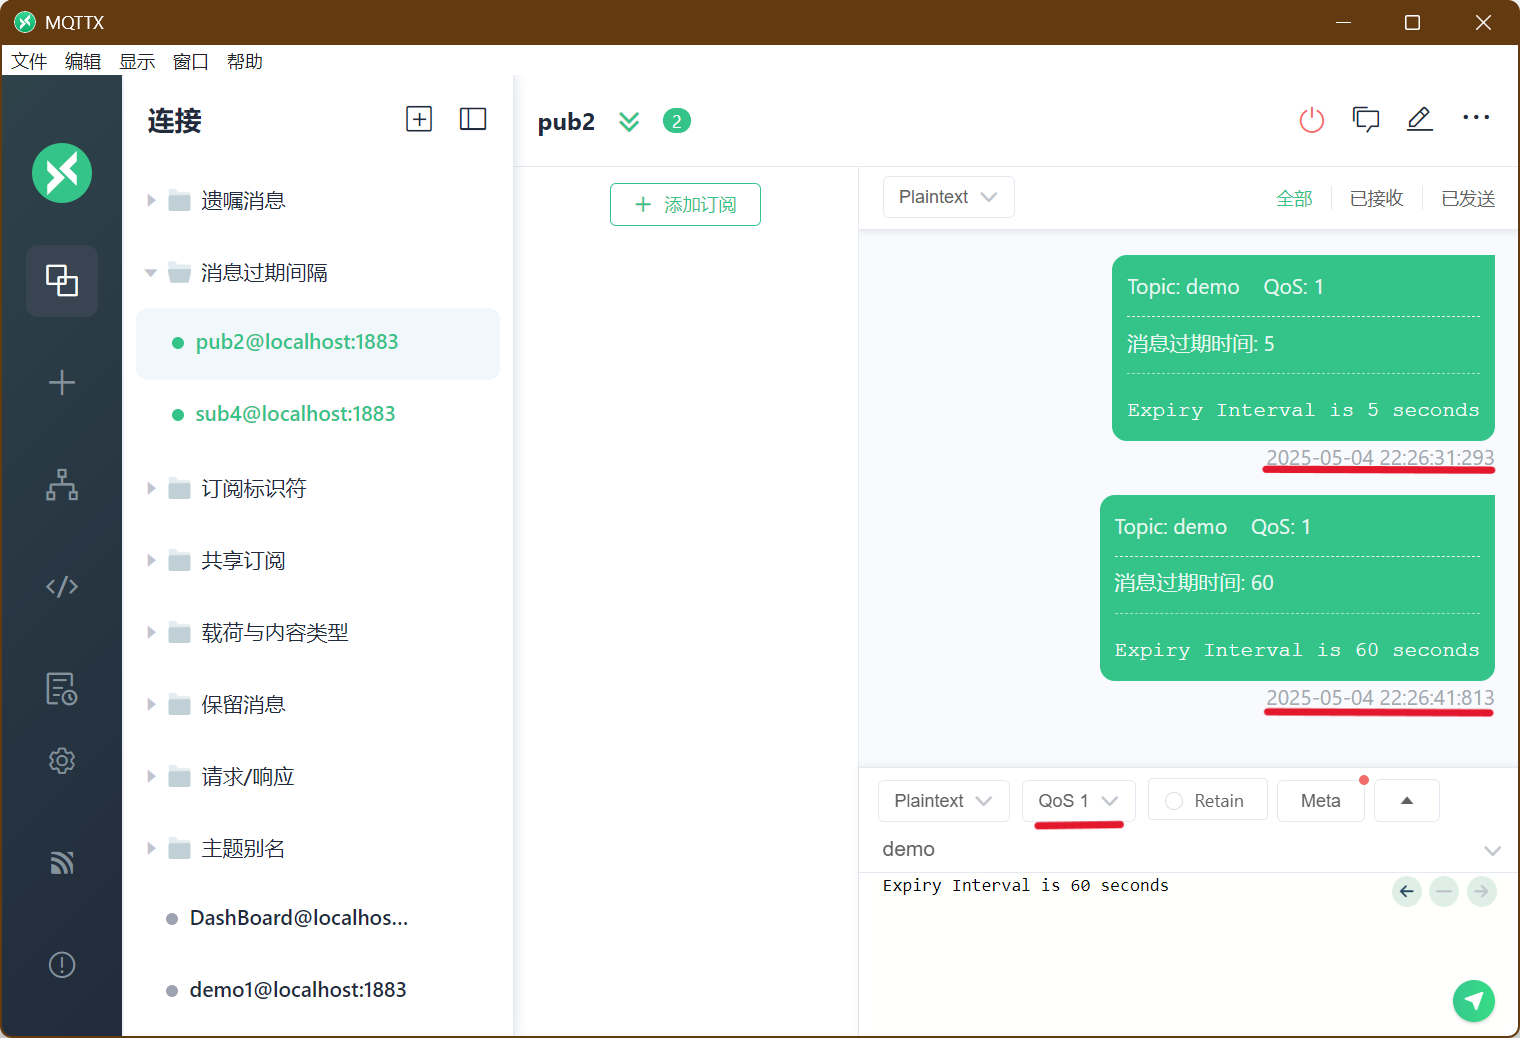Open new window chat icon
This screenshot has height=1038, width=1520.
pos(1365,120)
